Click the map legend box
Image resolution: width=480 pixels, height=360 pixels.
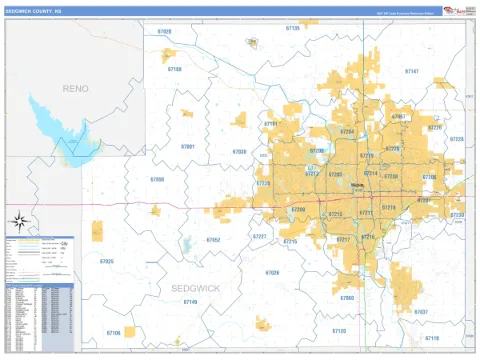point(39,260)
